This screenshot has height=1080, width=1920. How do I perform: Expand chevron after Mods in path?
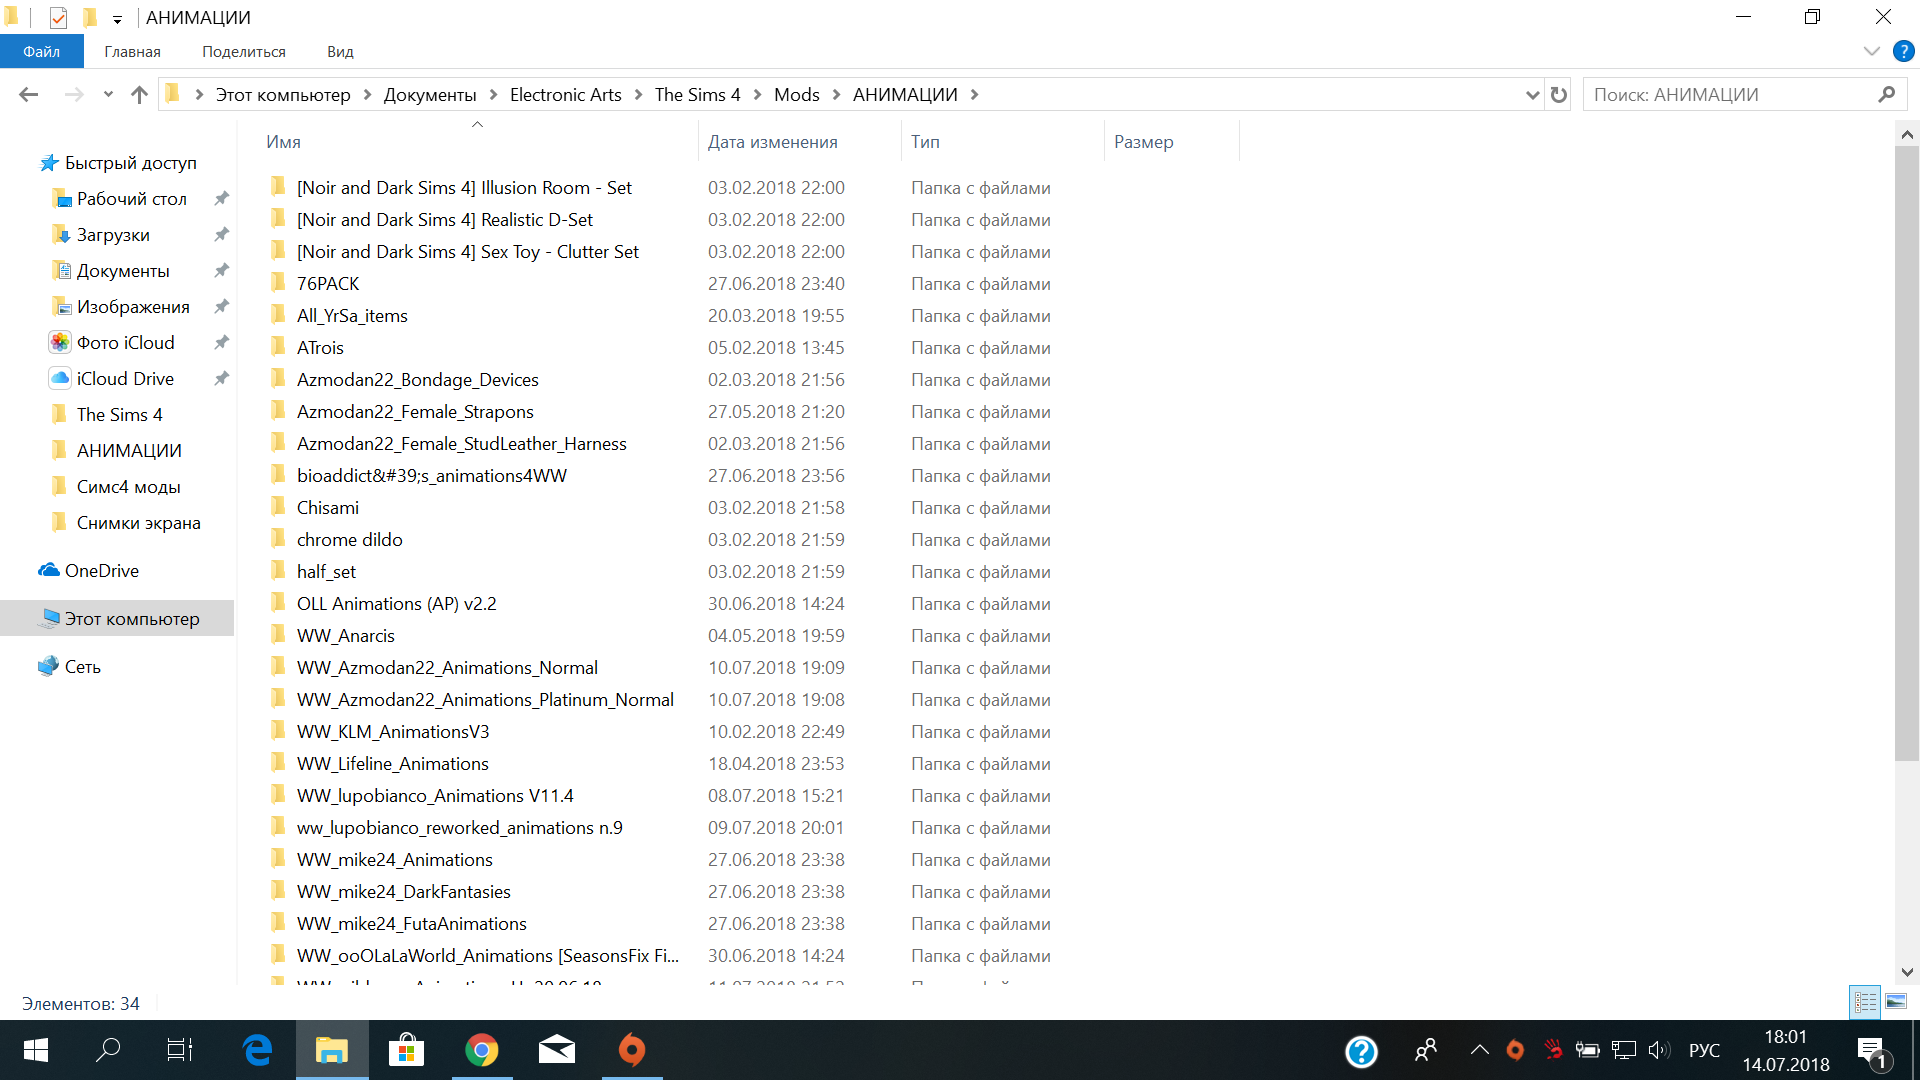click(x=836, y=94)
